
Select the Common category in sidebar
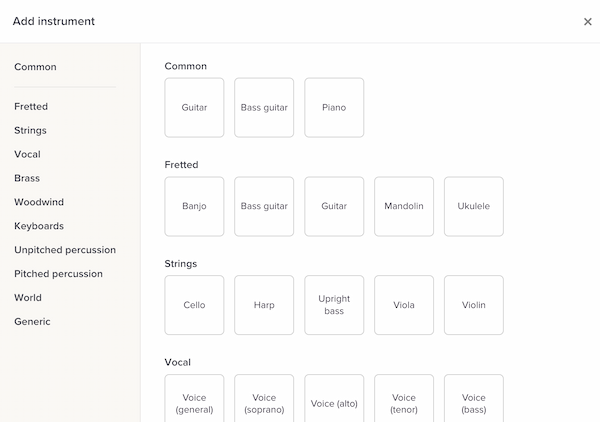[35, 67]
